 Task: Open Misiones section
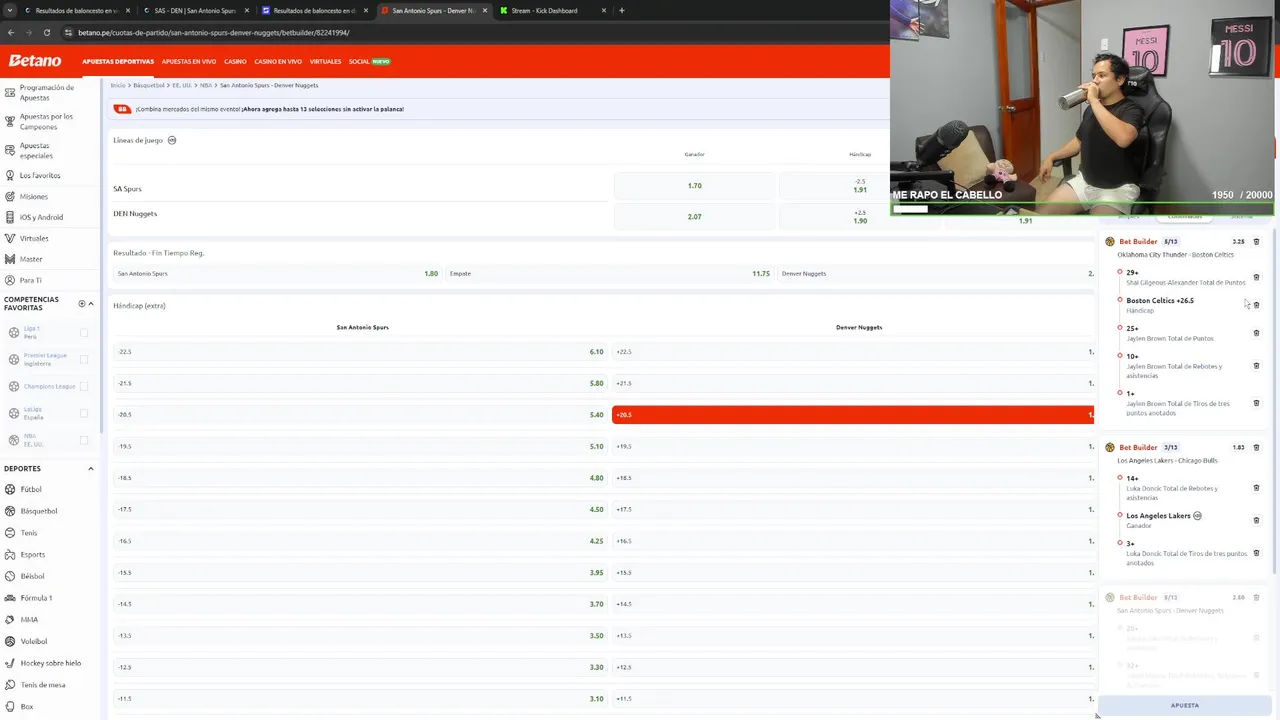33,196
